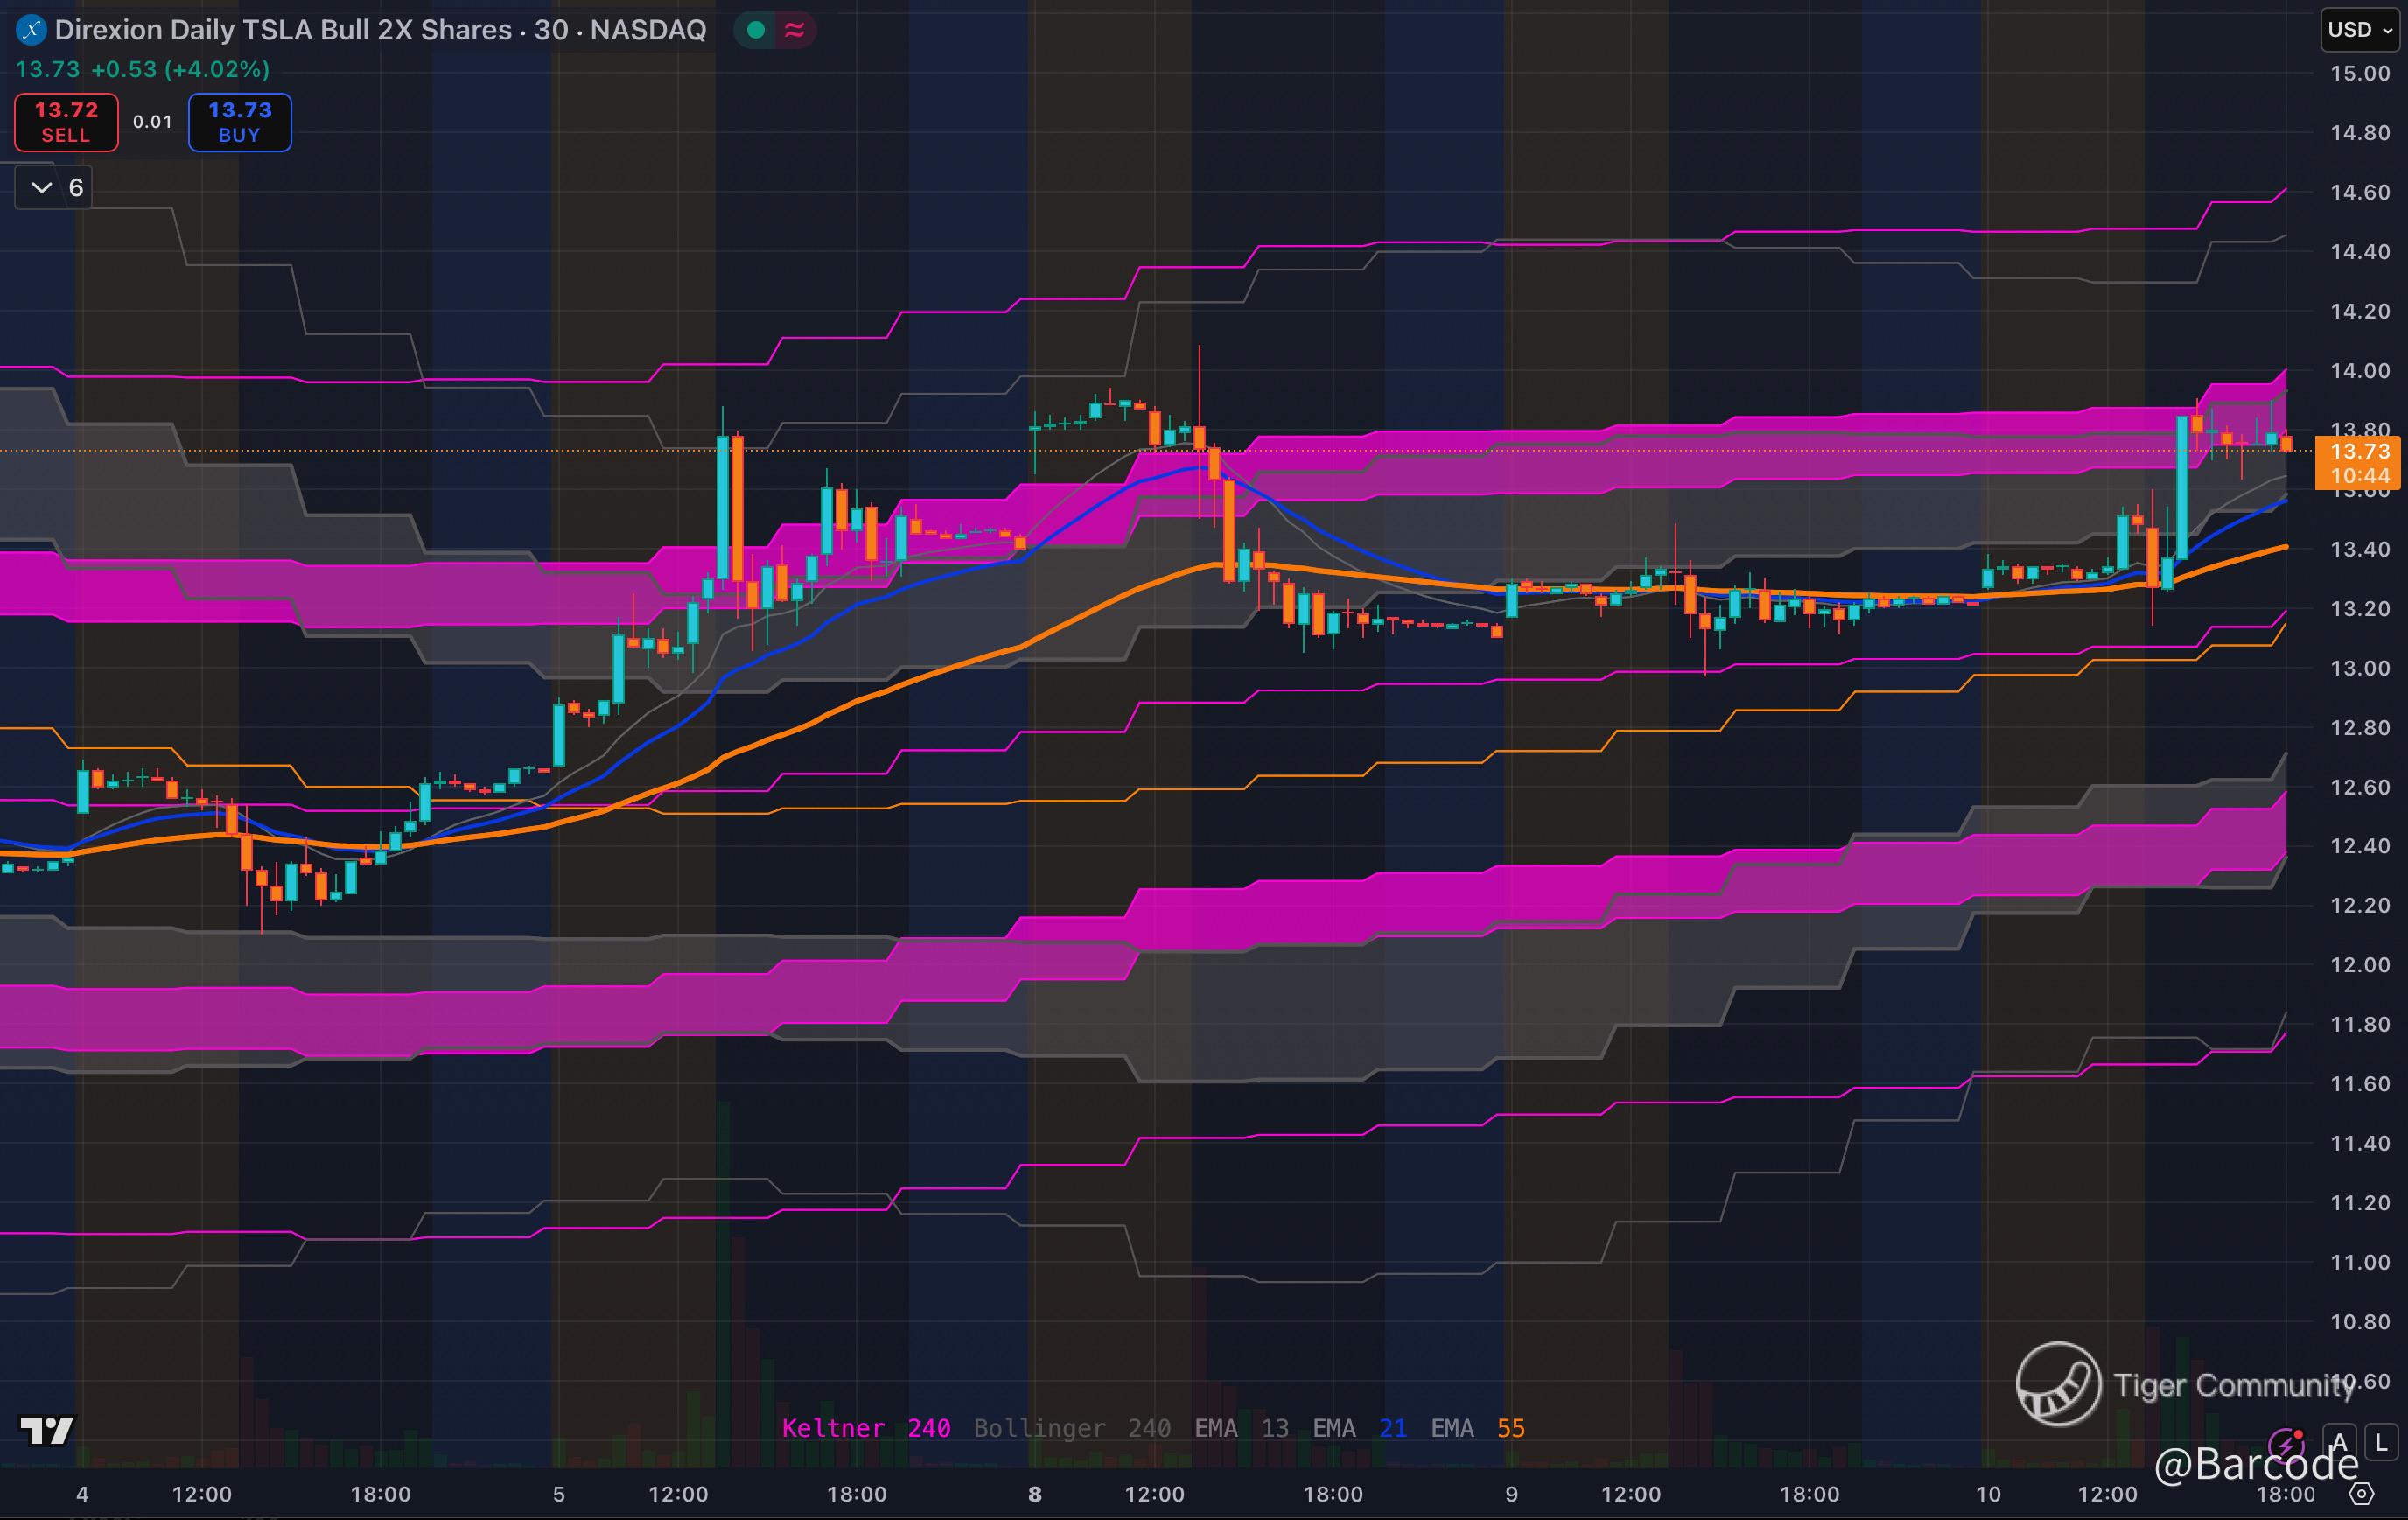Expand the collapsed indicators legend showing 6
The height and width of the screenshot is (1520, 2408).
point(54,188)
